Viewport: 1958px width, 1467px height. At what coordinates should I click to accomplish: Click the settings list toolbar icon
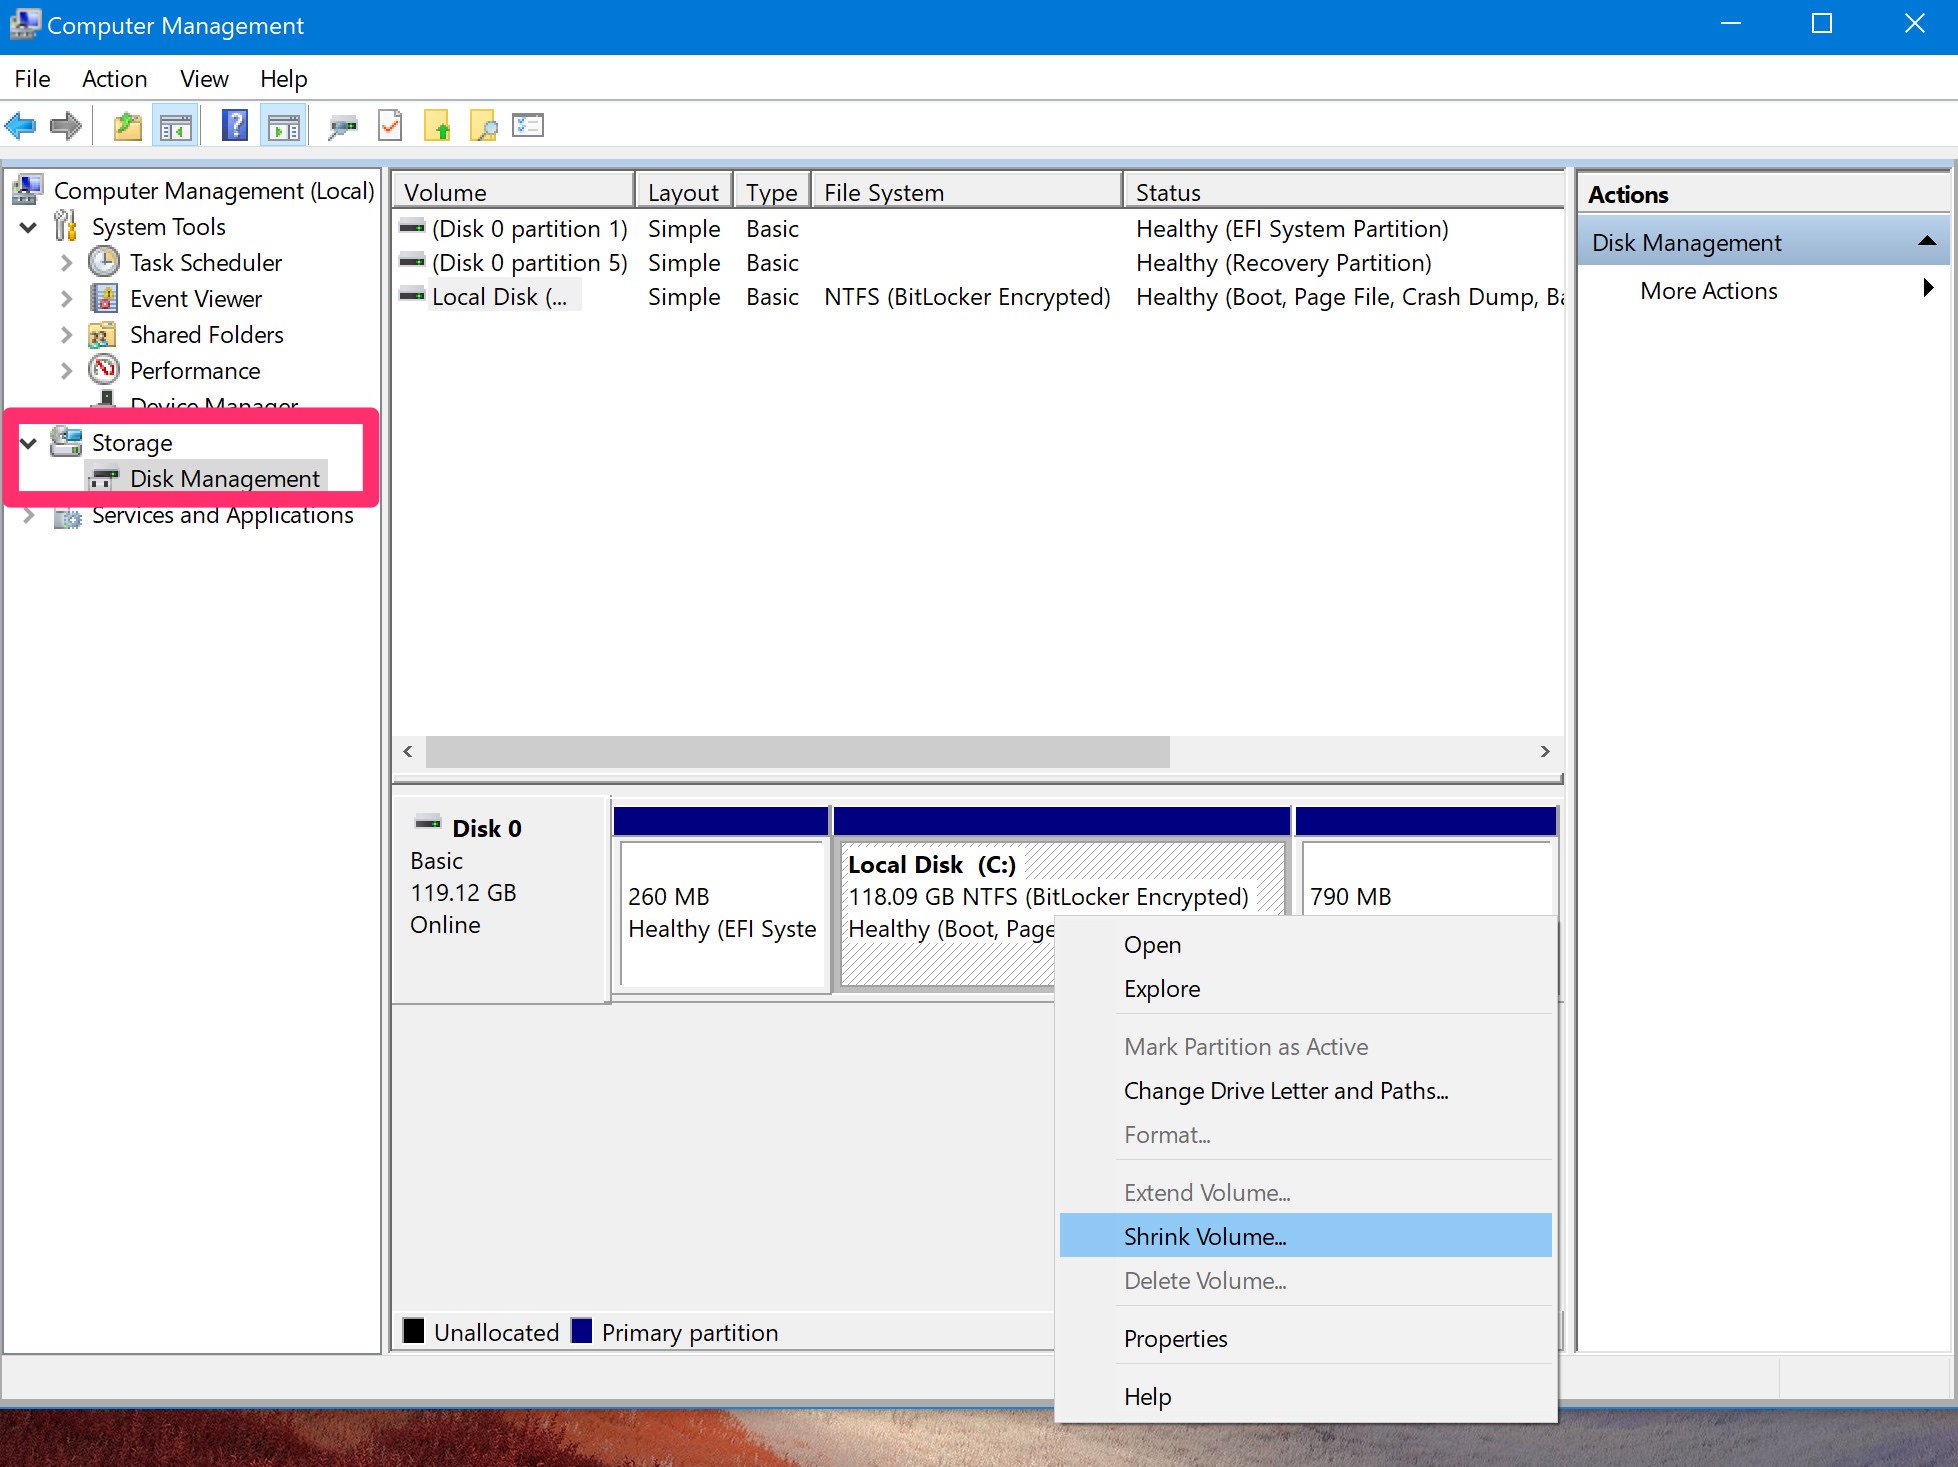(x=528, y=125)
